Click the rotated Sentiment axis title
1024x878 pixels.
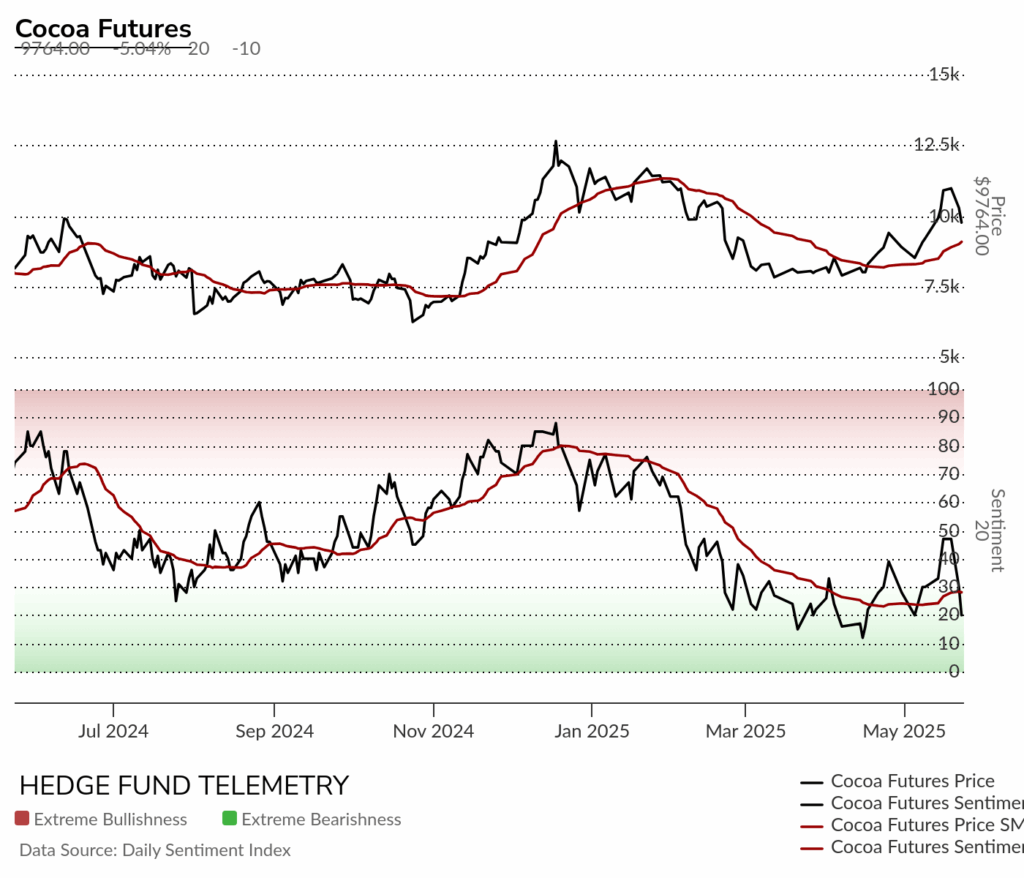coord(997,530)
